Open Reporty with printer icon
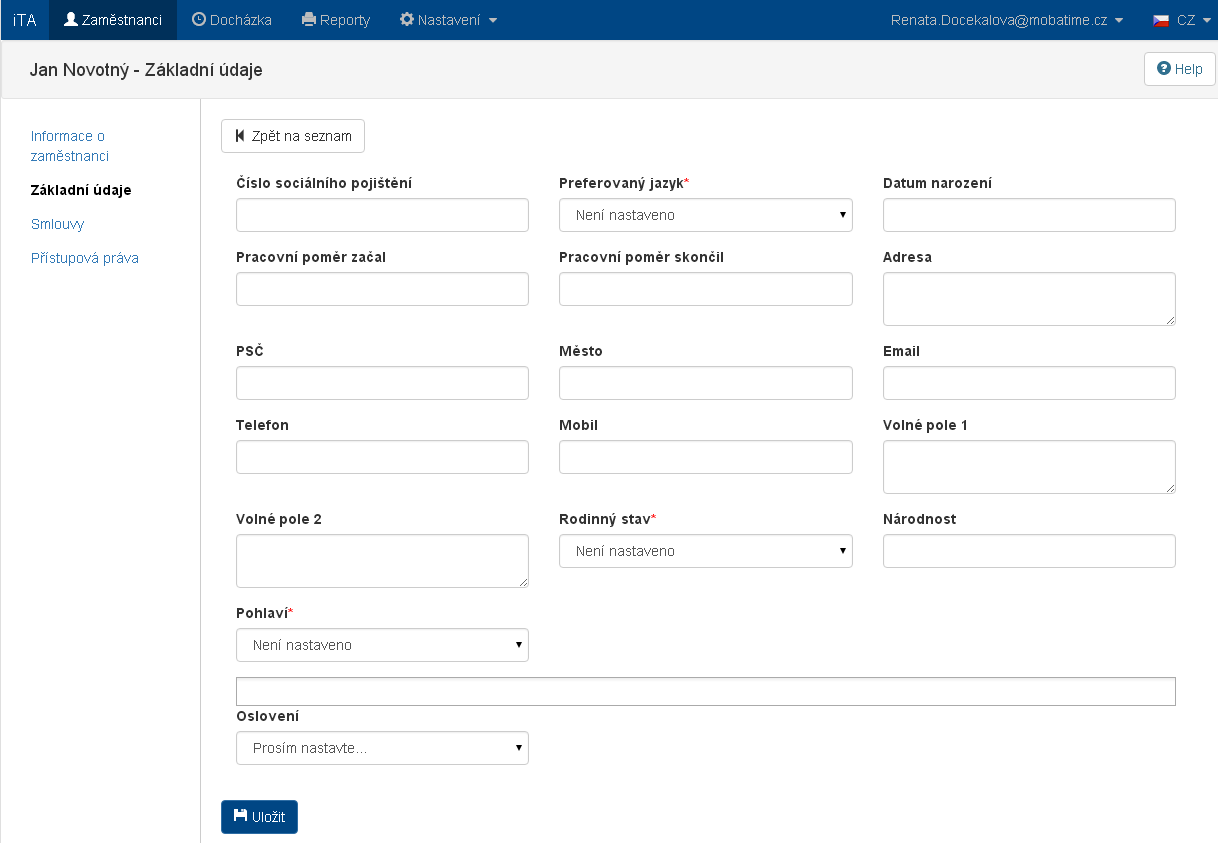 tap(336, 20)
